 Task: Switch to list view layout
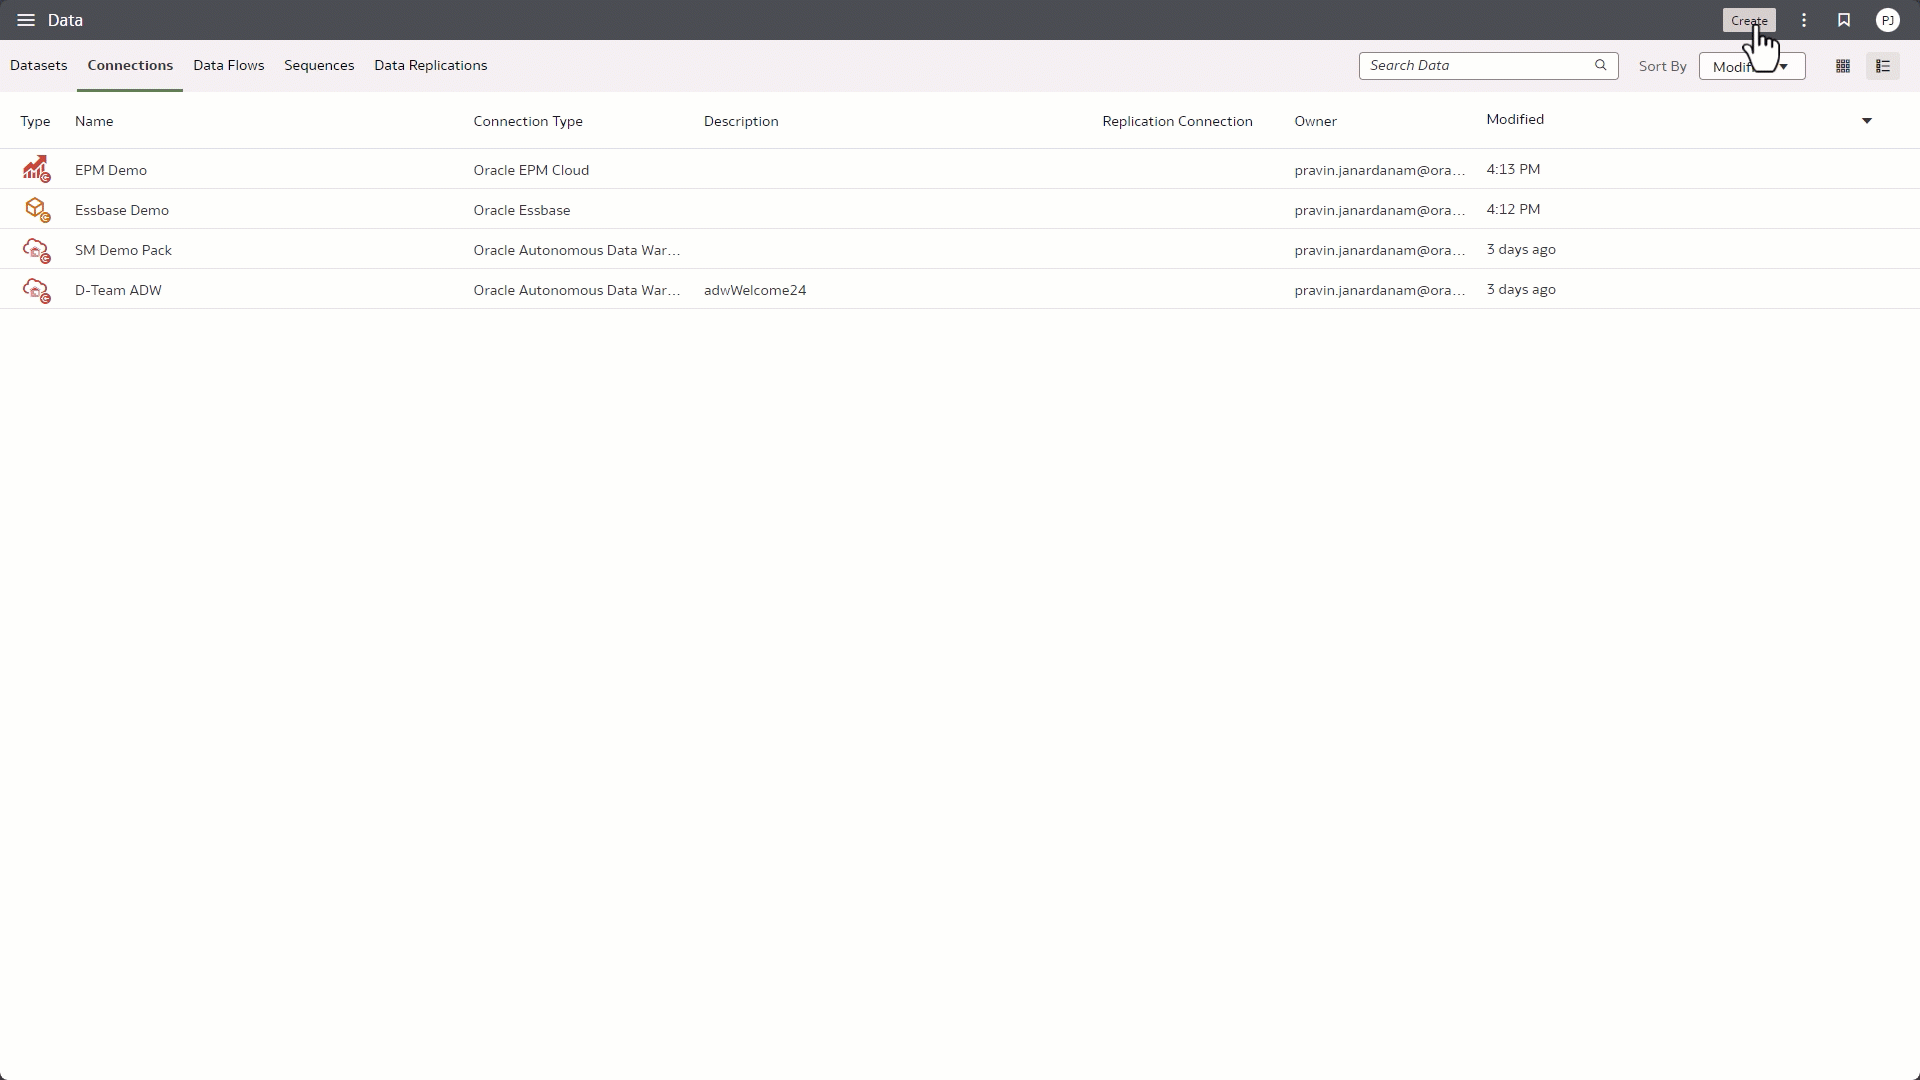tap(1884, 66)
